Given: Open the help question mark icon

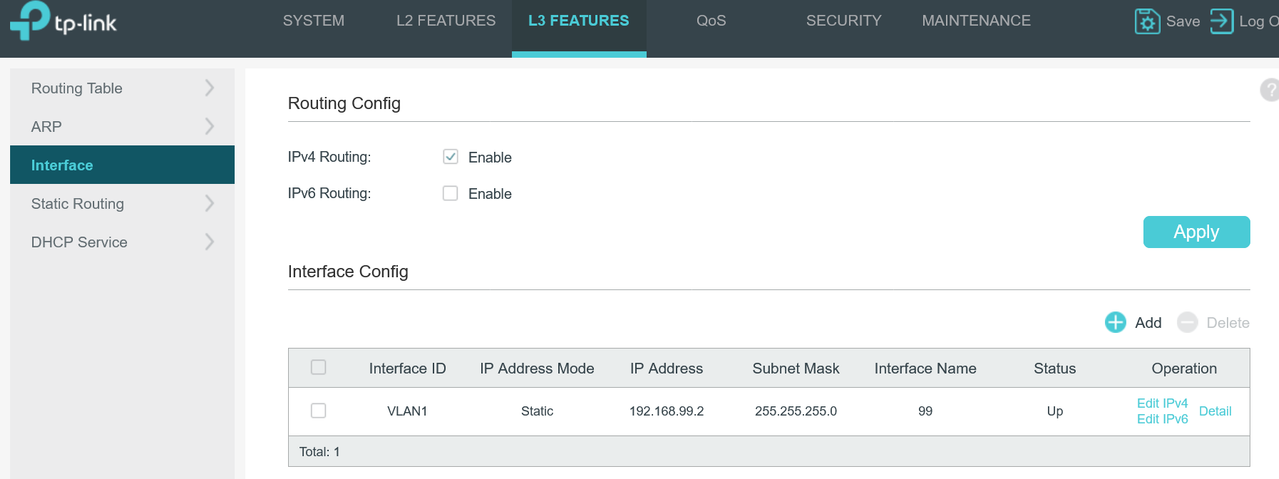Looking at the screenshot, I should click(1270, 91).
